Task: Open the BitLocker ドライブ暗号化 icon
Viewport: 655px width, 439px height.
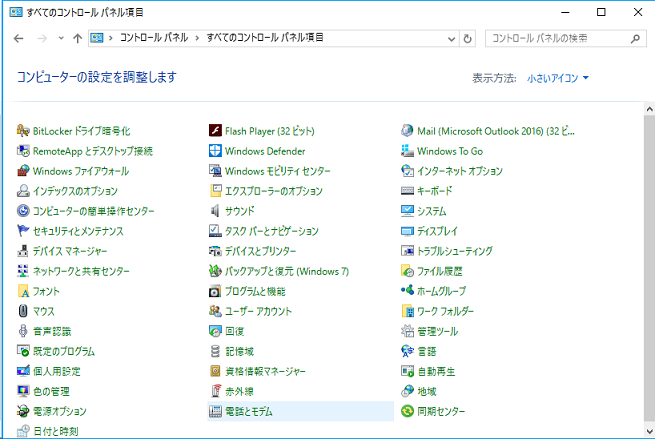Action: [23, 131]
